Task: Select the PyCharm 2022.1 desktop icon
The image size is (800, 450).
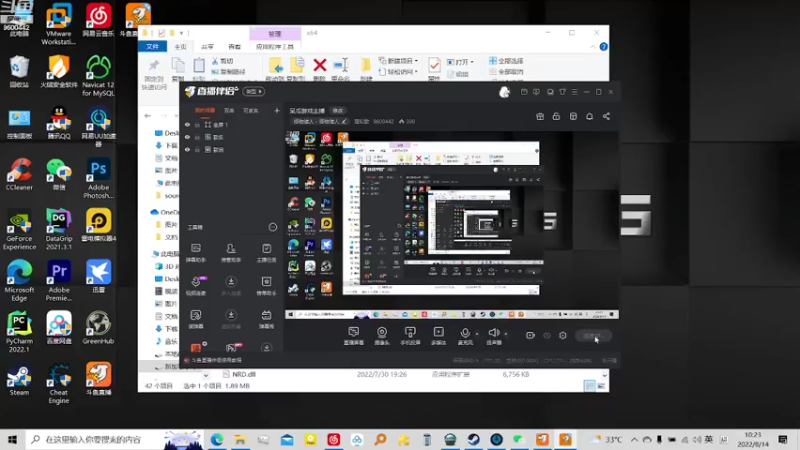Action: [x=19, y=332]
